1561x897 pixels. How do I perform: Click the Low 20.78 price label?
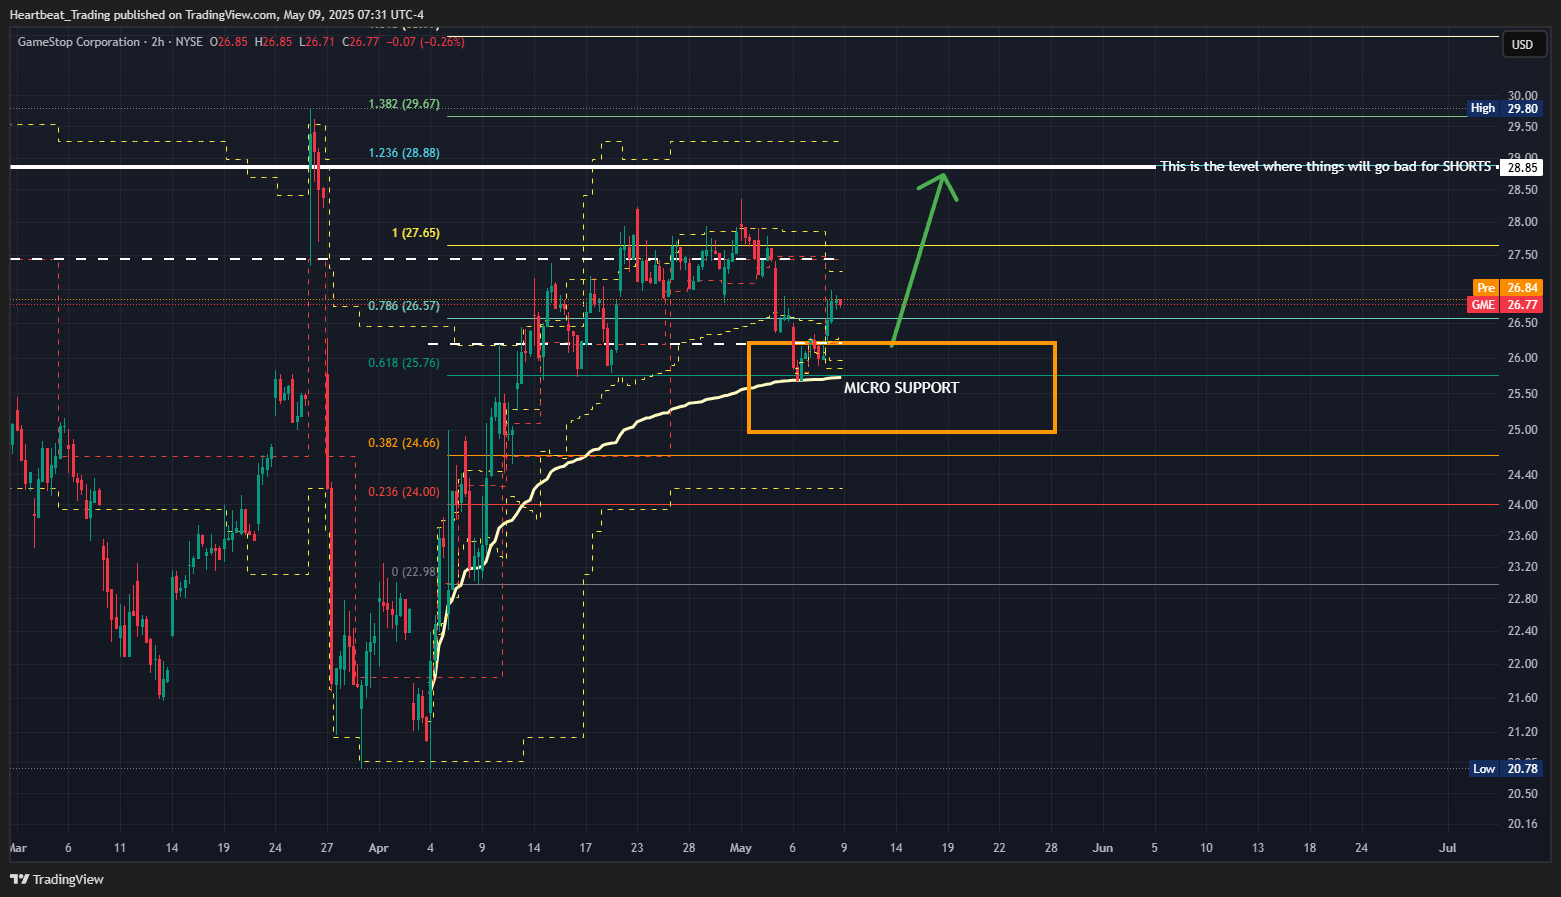click(1506, 769)
